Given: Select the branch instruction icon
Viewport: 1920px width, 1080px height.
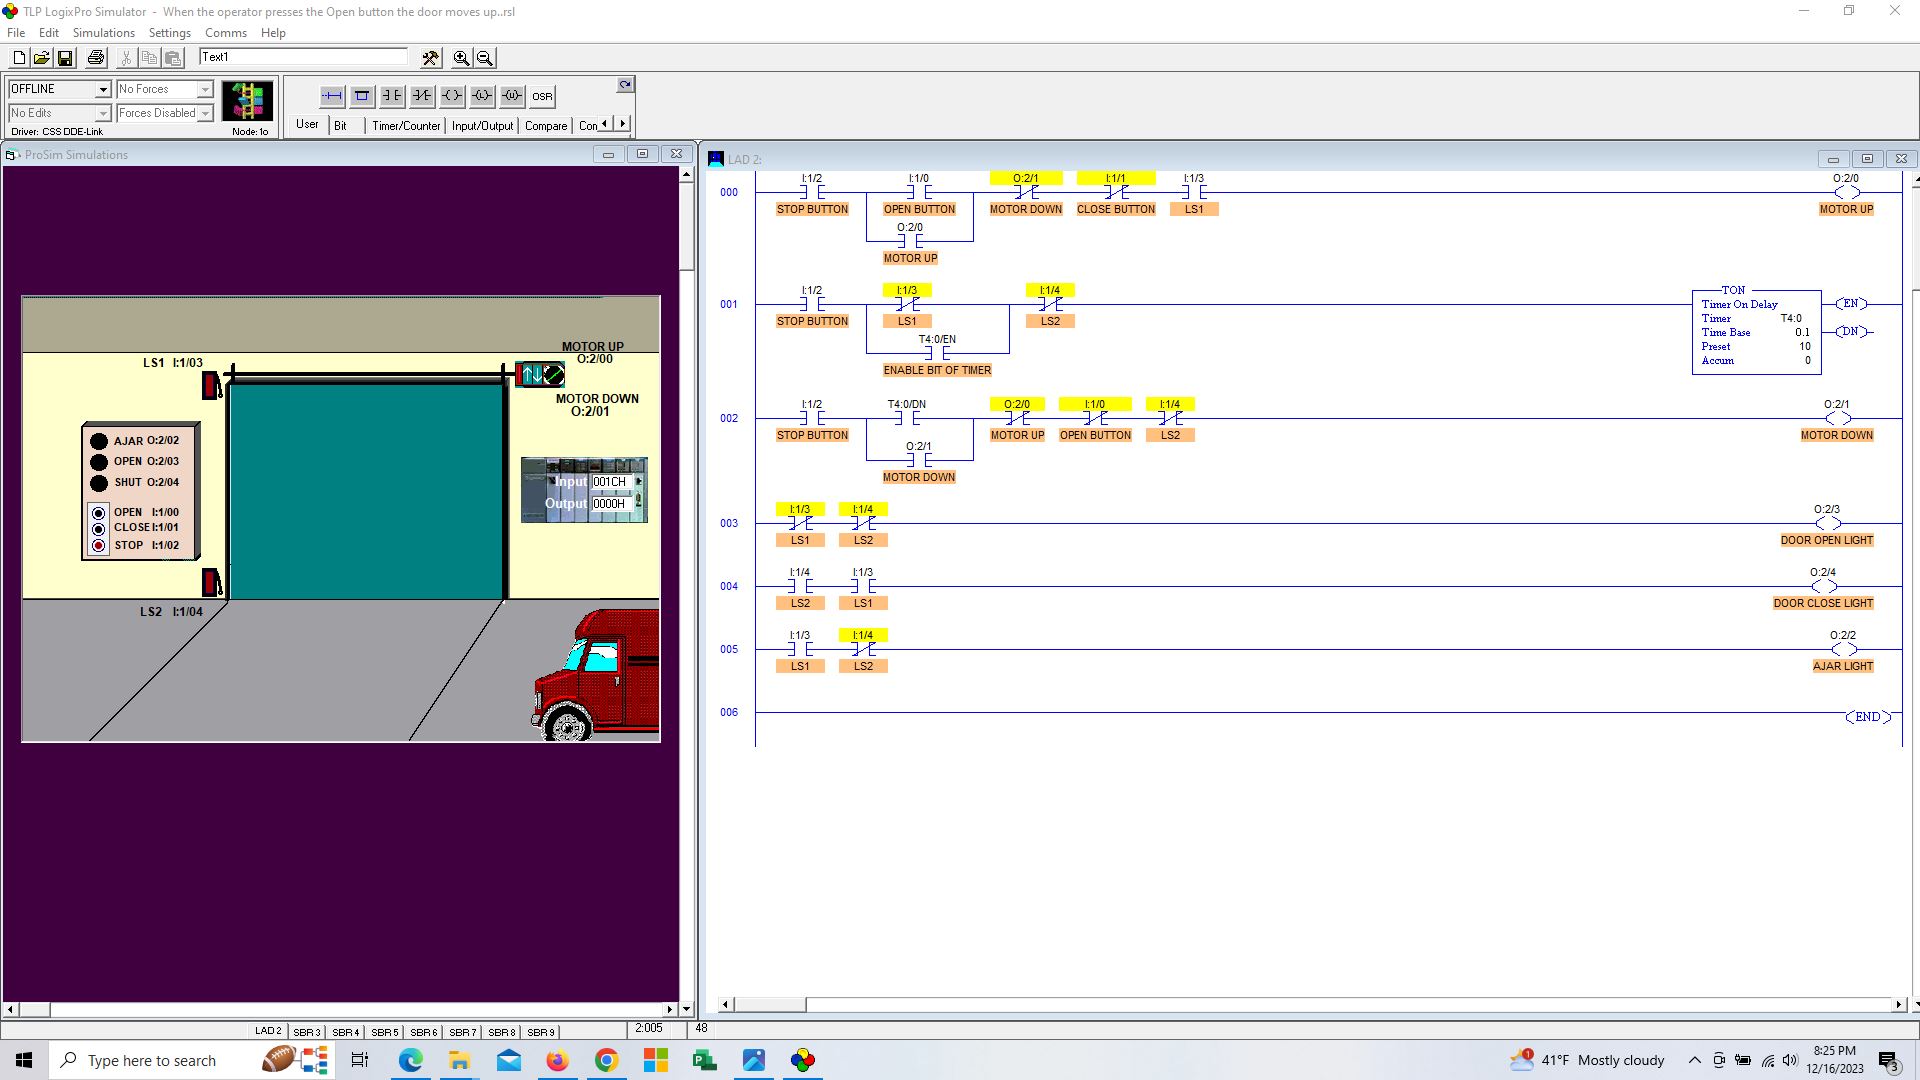Looking at the screenshot, I should (361, 96).
